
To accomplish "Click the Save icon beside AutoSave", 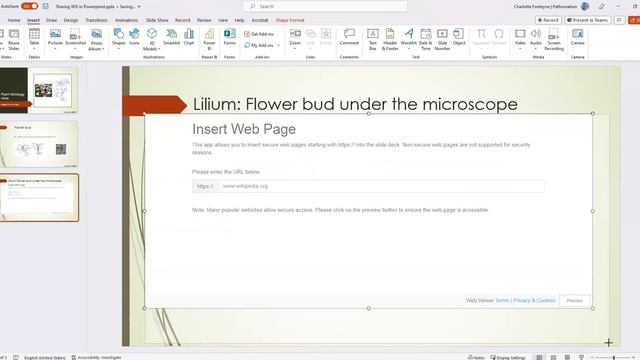I will (46, 6).
